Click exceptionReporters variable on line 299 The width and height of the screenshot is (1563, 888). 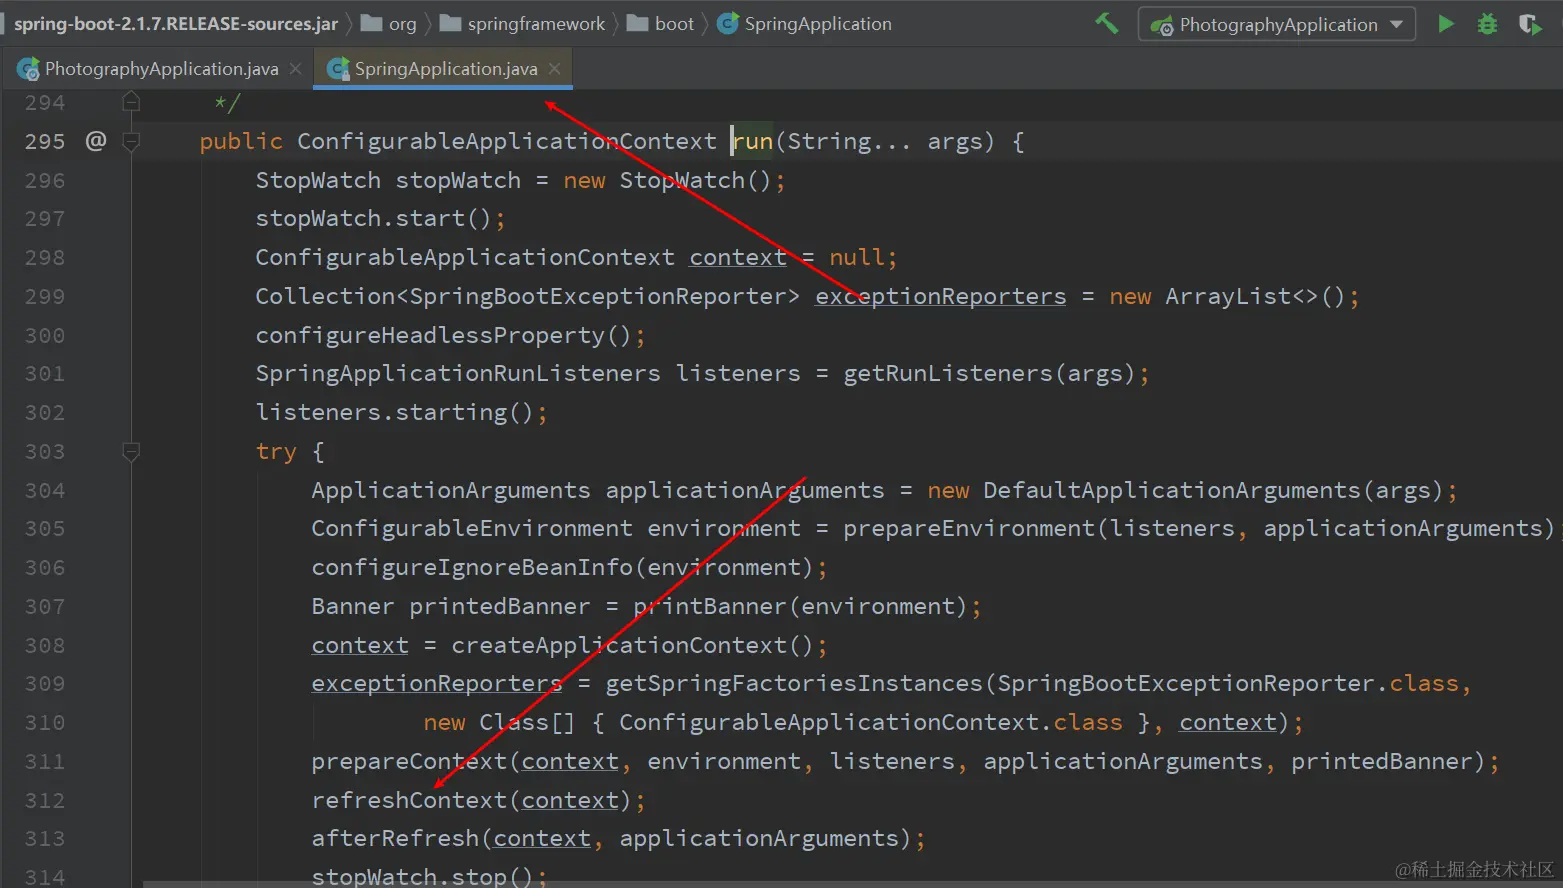[x=941, y=296]
